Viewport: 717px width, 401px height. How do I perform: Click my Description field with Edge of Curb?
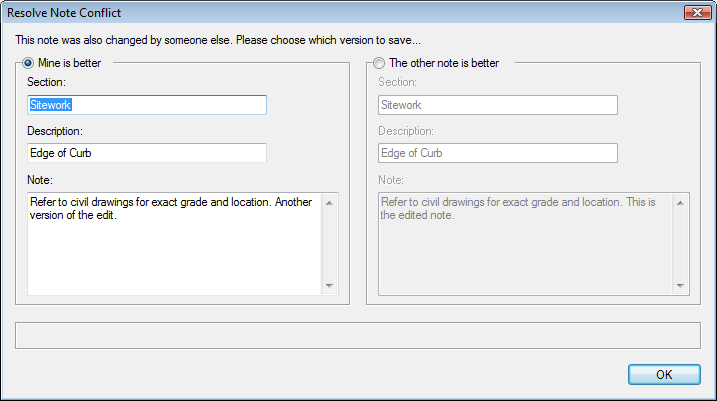147,153
